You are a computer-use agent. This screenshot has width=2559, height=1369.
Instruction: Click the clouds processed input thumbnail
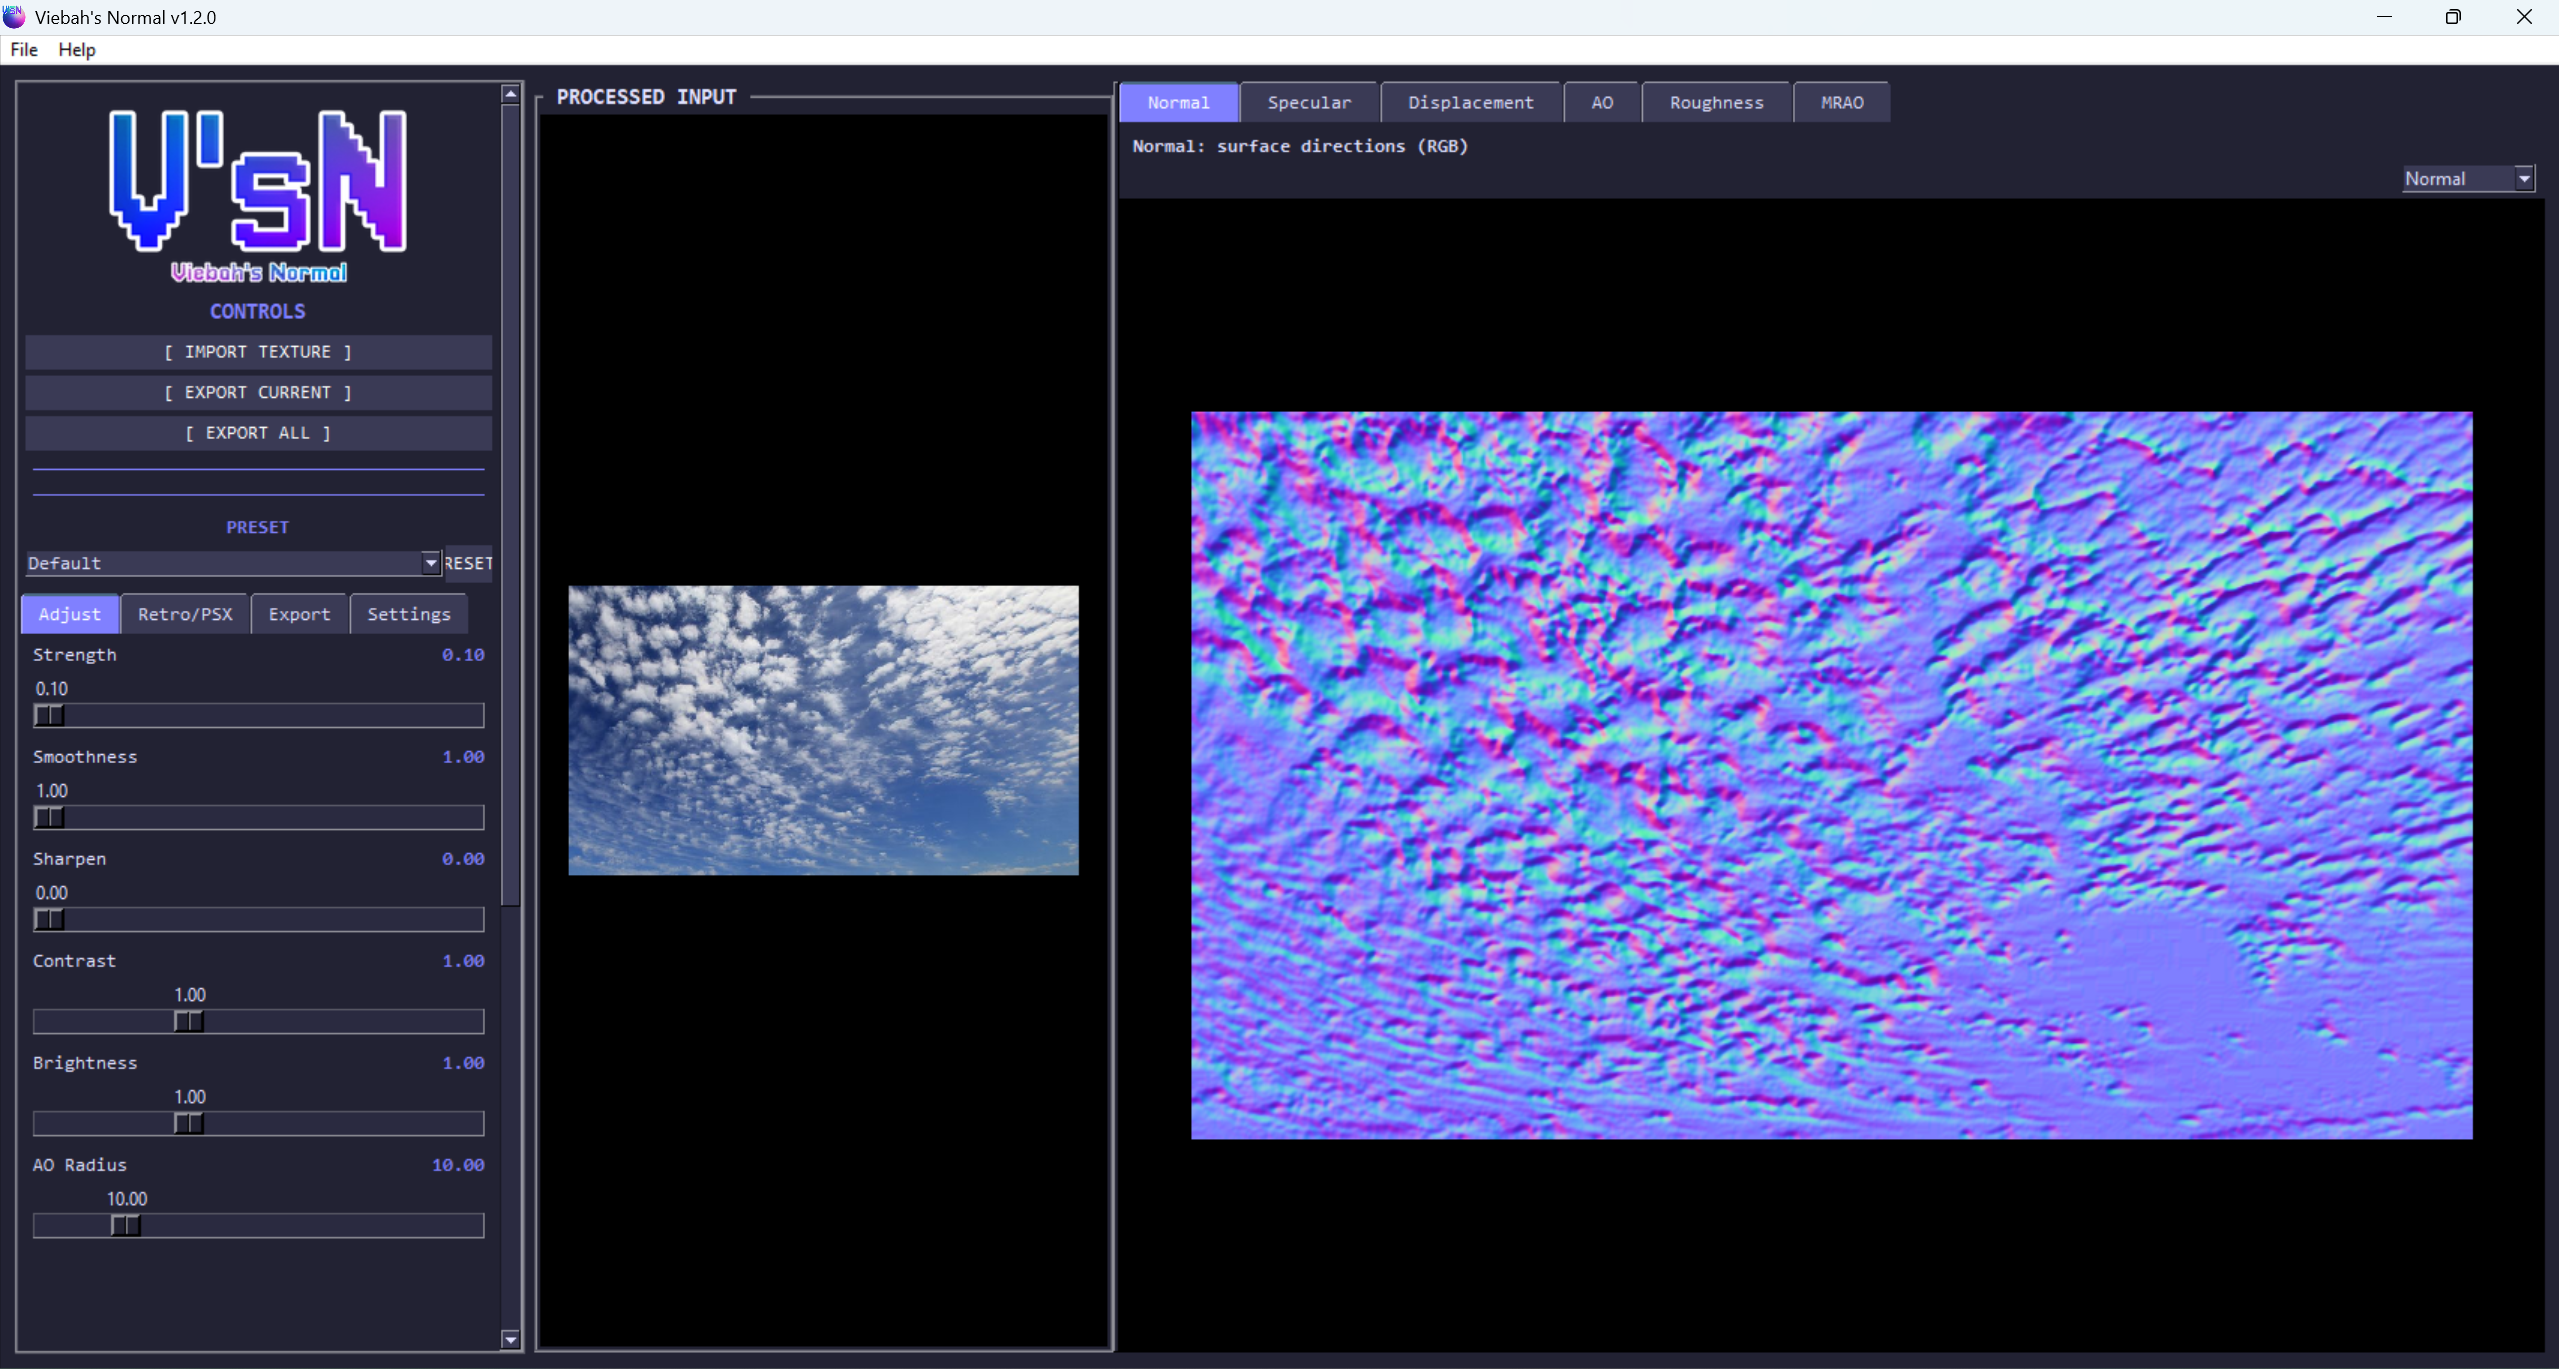pyautogui.click(x=823, y=730)
